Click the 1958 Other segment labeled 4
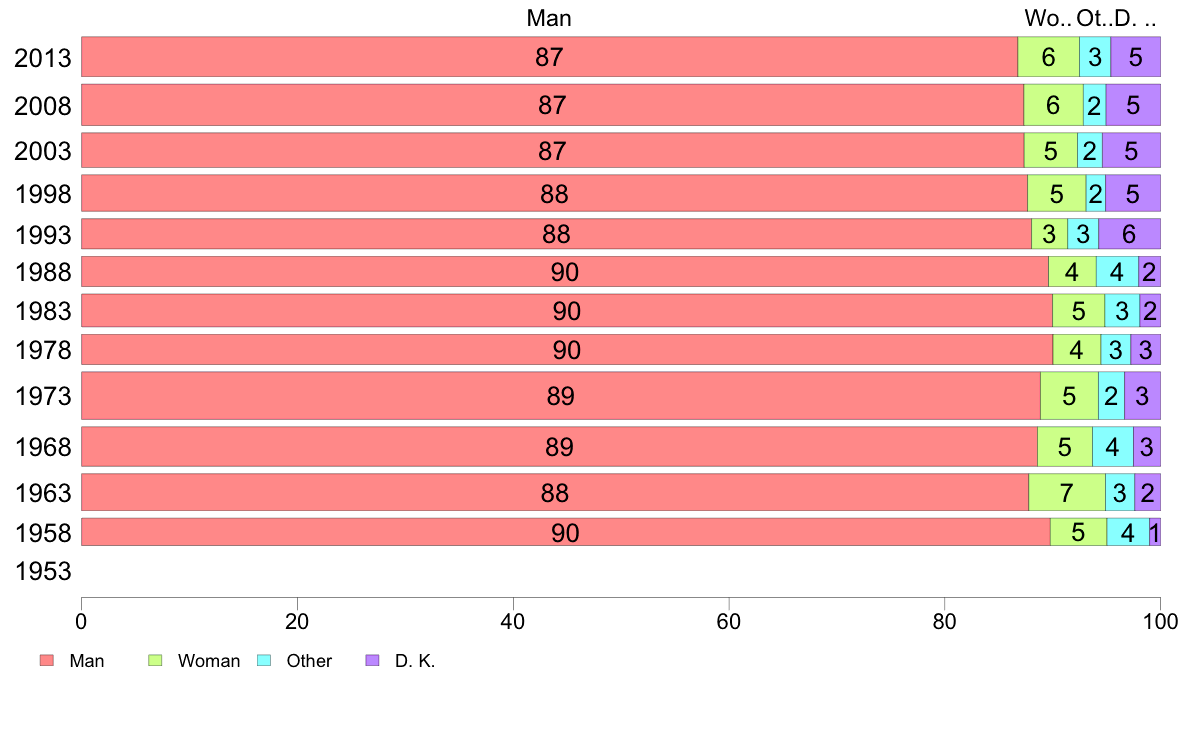 1128,532
